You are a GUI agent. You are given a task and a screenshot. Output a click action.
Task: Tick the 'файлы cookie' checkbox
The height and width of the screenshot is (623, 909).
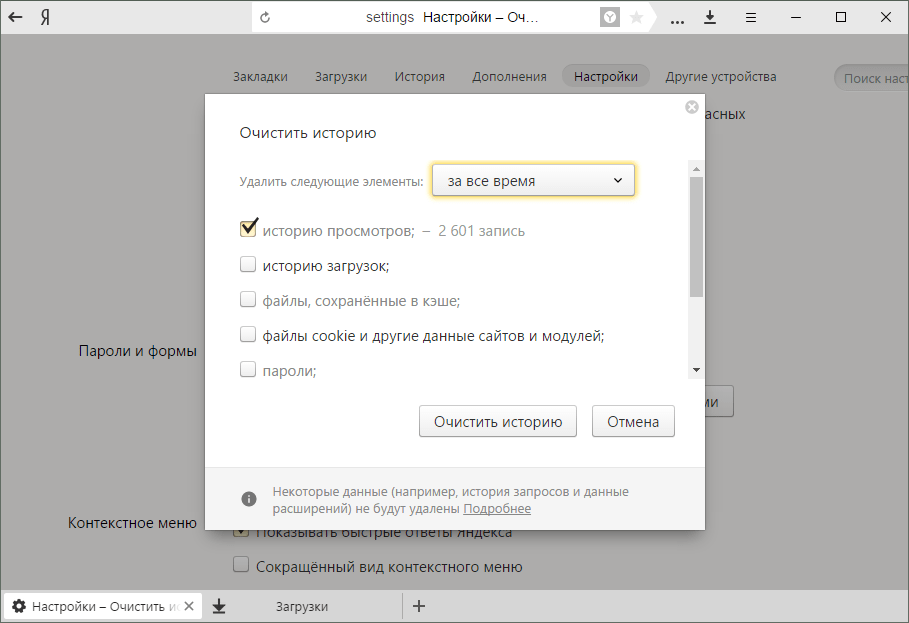coord(248,335)
